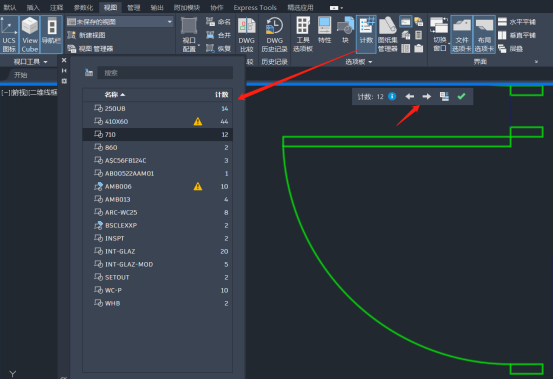Open the 块 blocks palette
The image size is (553, 380).
(x=345, y=31)
